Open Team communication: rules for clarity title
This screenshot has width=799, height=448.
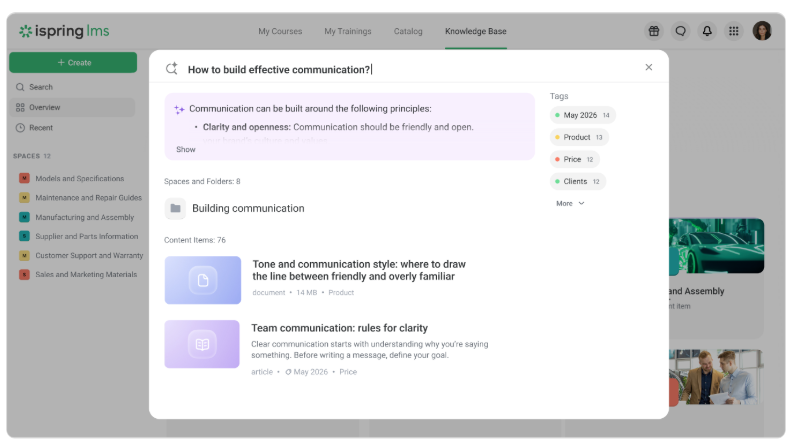click(339, 328)
